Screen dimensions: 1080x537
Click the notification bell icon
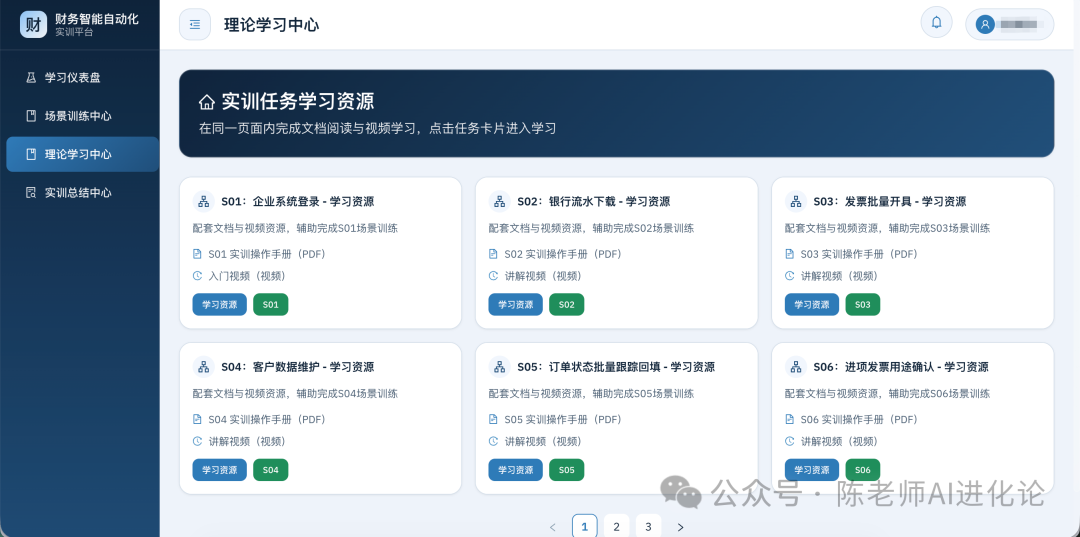pos(936,22)
